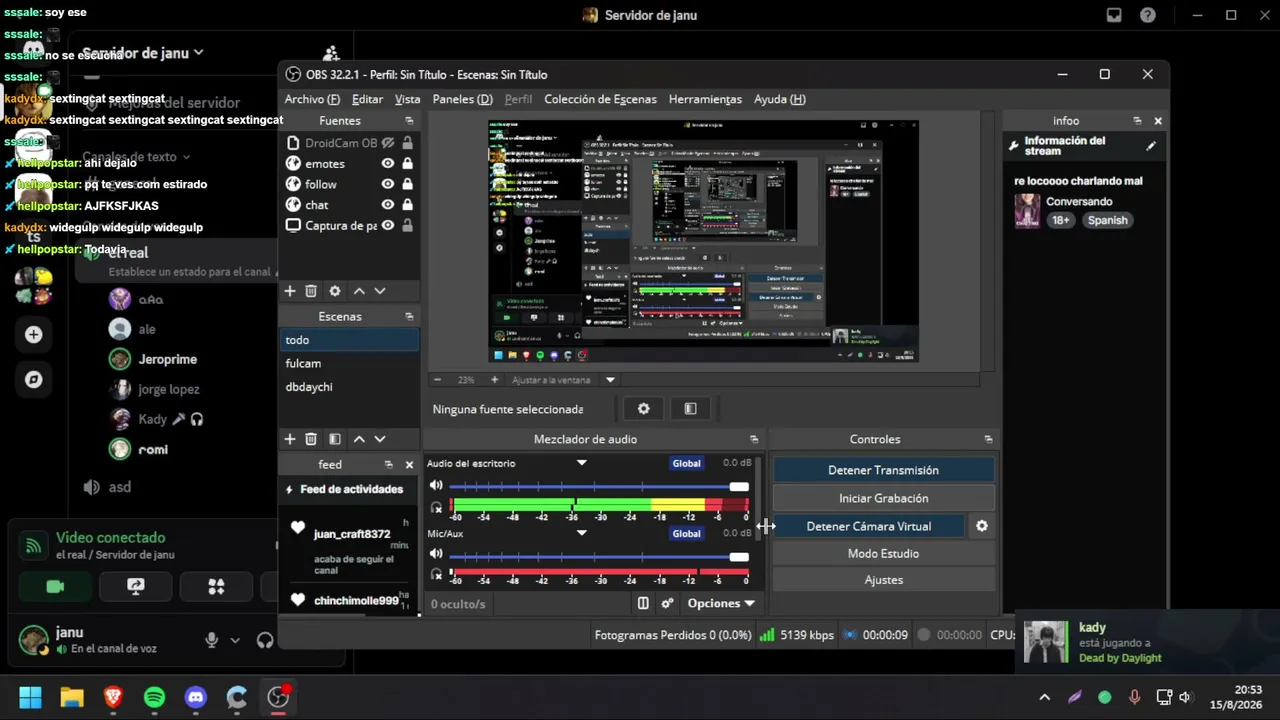Viewport: 1280px width, 720px height.
Task: Open the Archivo menu
Action: pyautogui.click(x=312, y=99)
